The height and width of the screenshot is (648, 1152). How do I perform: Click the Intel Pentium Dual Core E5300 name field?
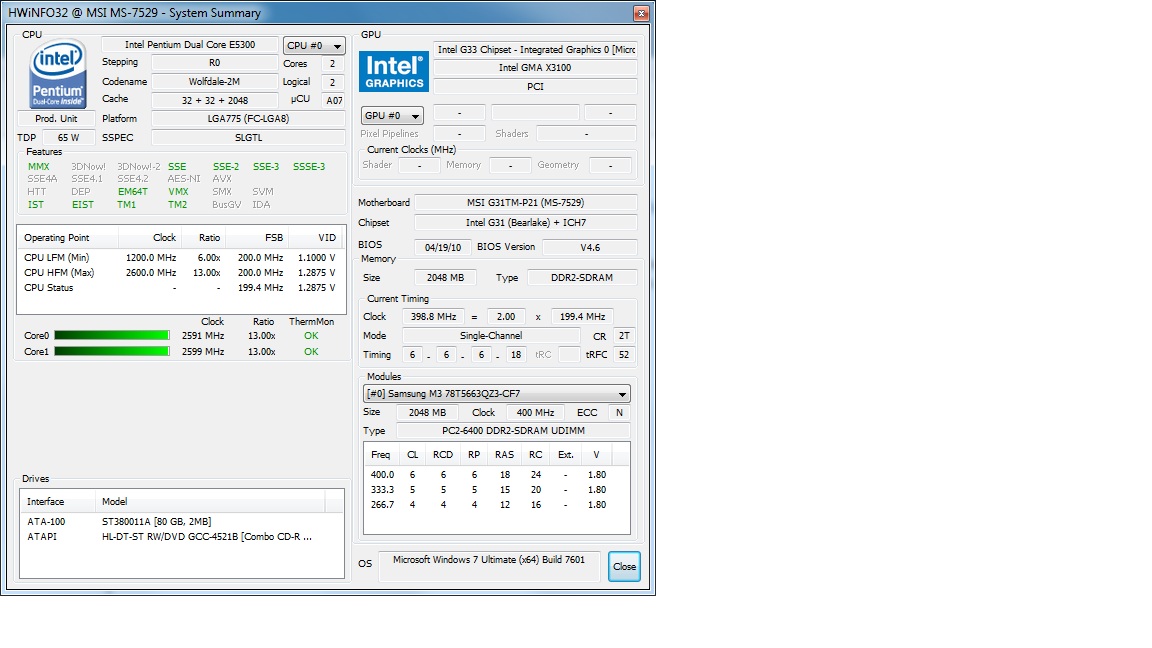(x=190, y=45)
